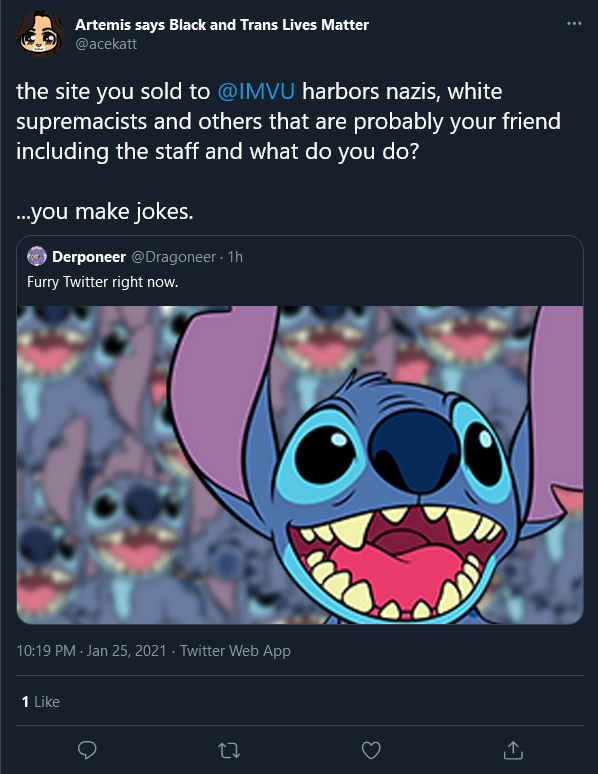View the 1 Like list
The width and height of the screenshot is (598, 774).
coord(41,701)
